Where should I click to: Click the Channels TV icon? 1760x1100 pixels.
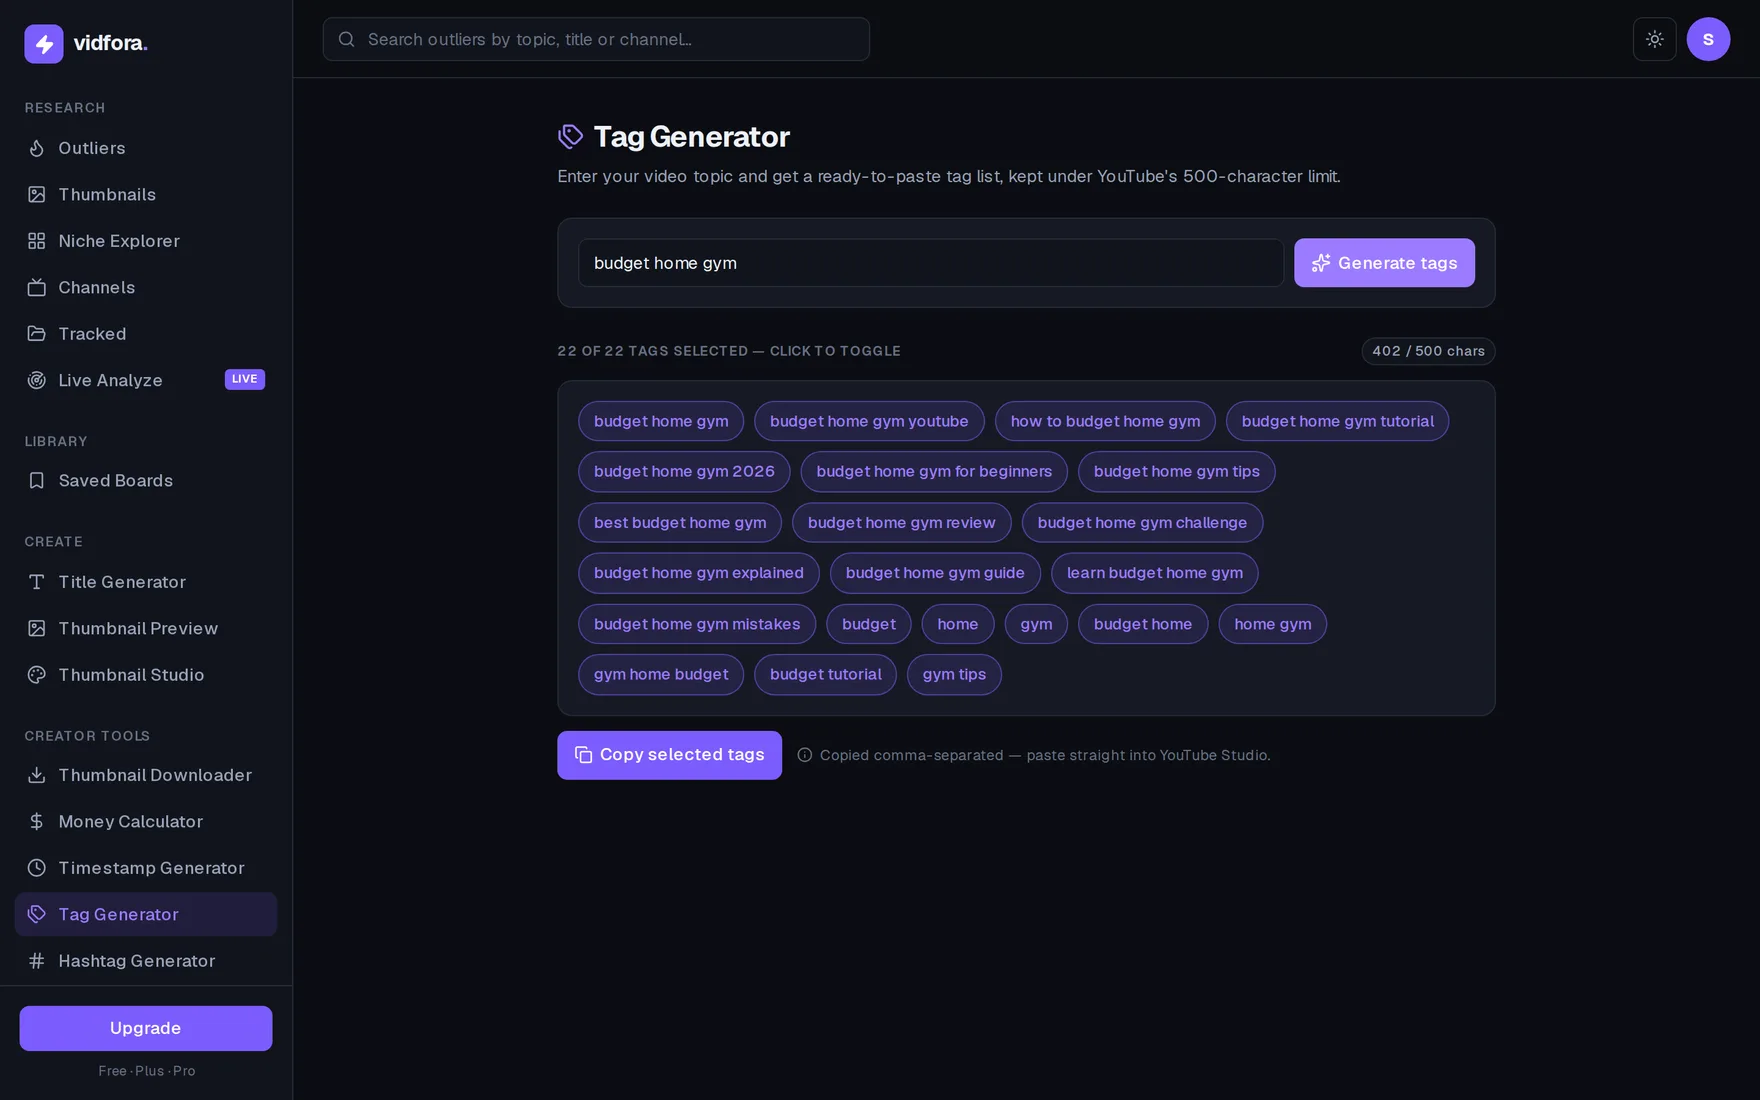click(37, 287)
